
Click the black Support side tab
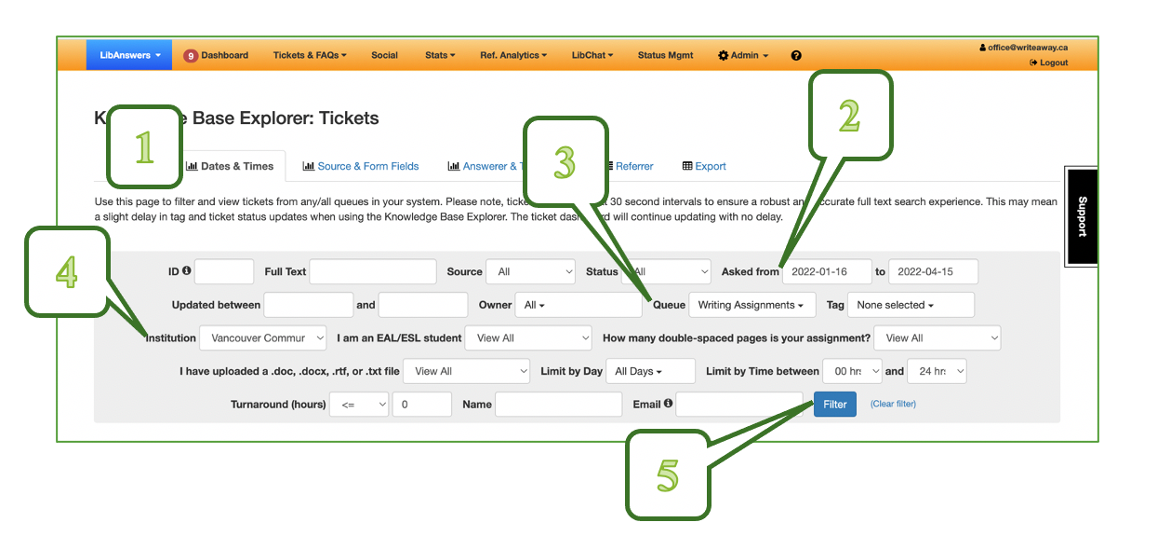[1081, 216]
